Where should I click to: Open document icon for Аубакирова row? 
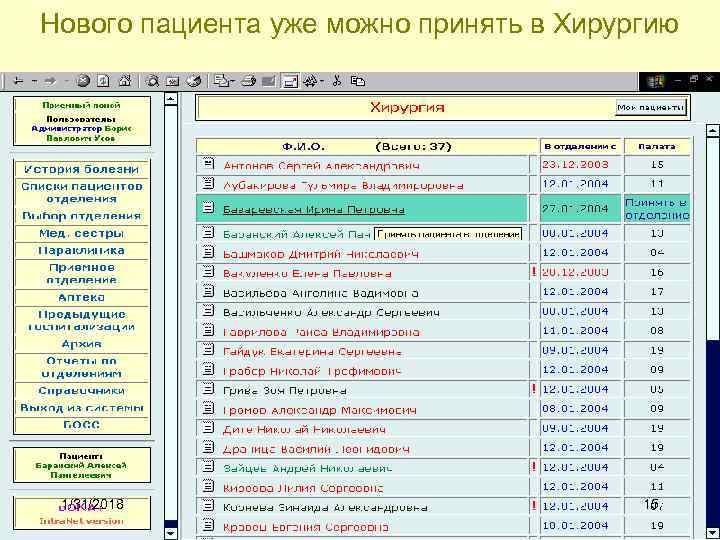tap(208, 183)
